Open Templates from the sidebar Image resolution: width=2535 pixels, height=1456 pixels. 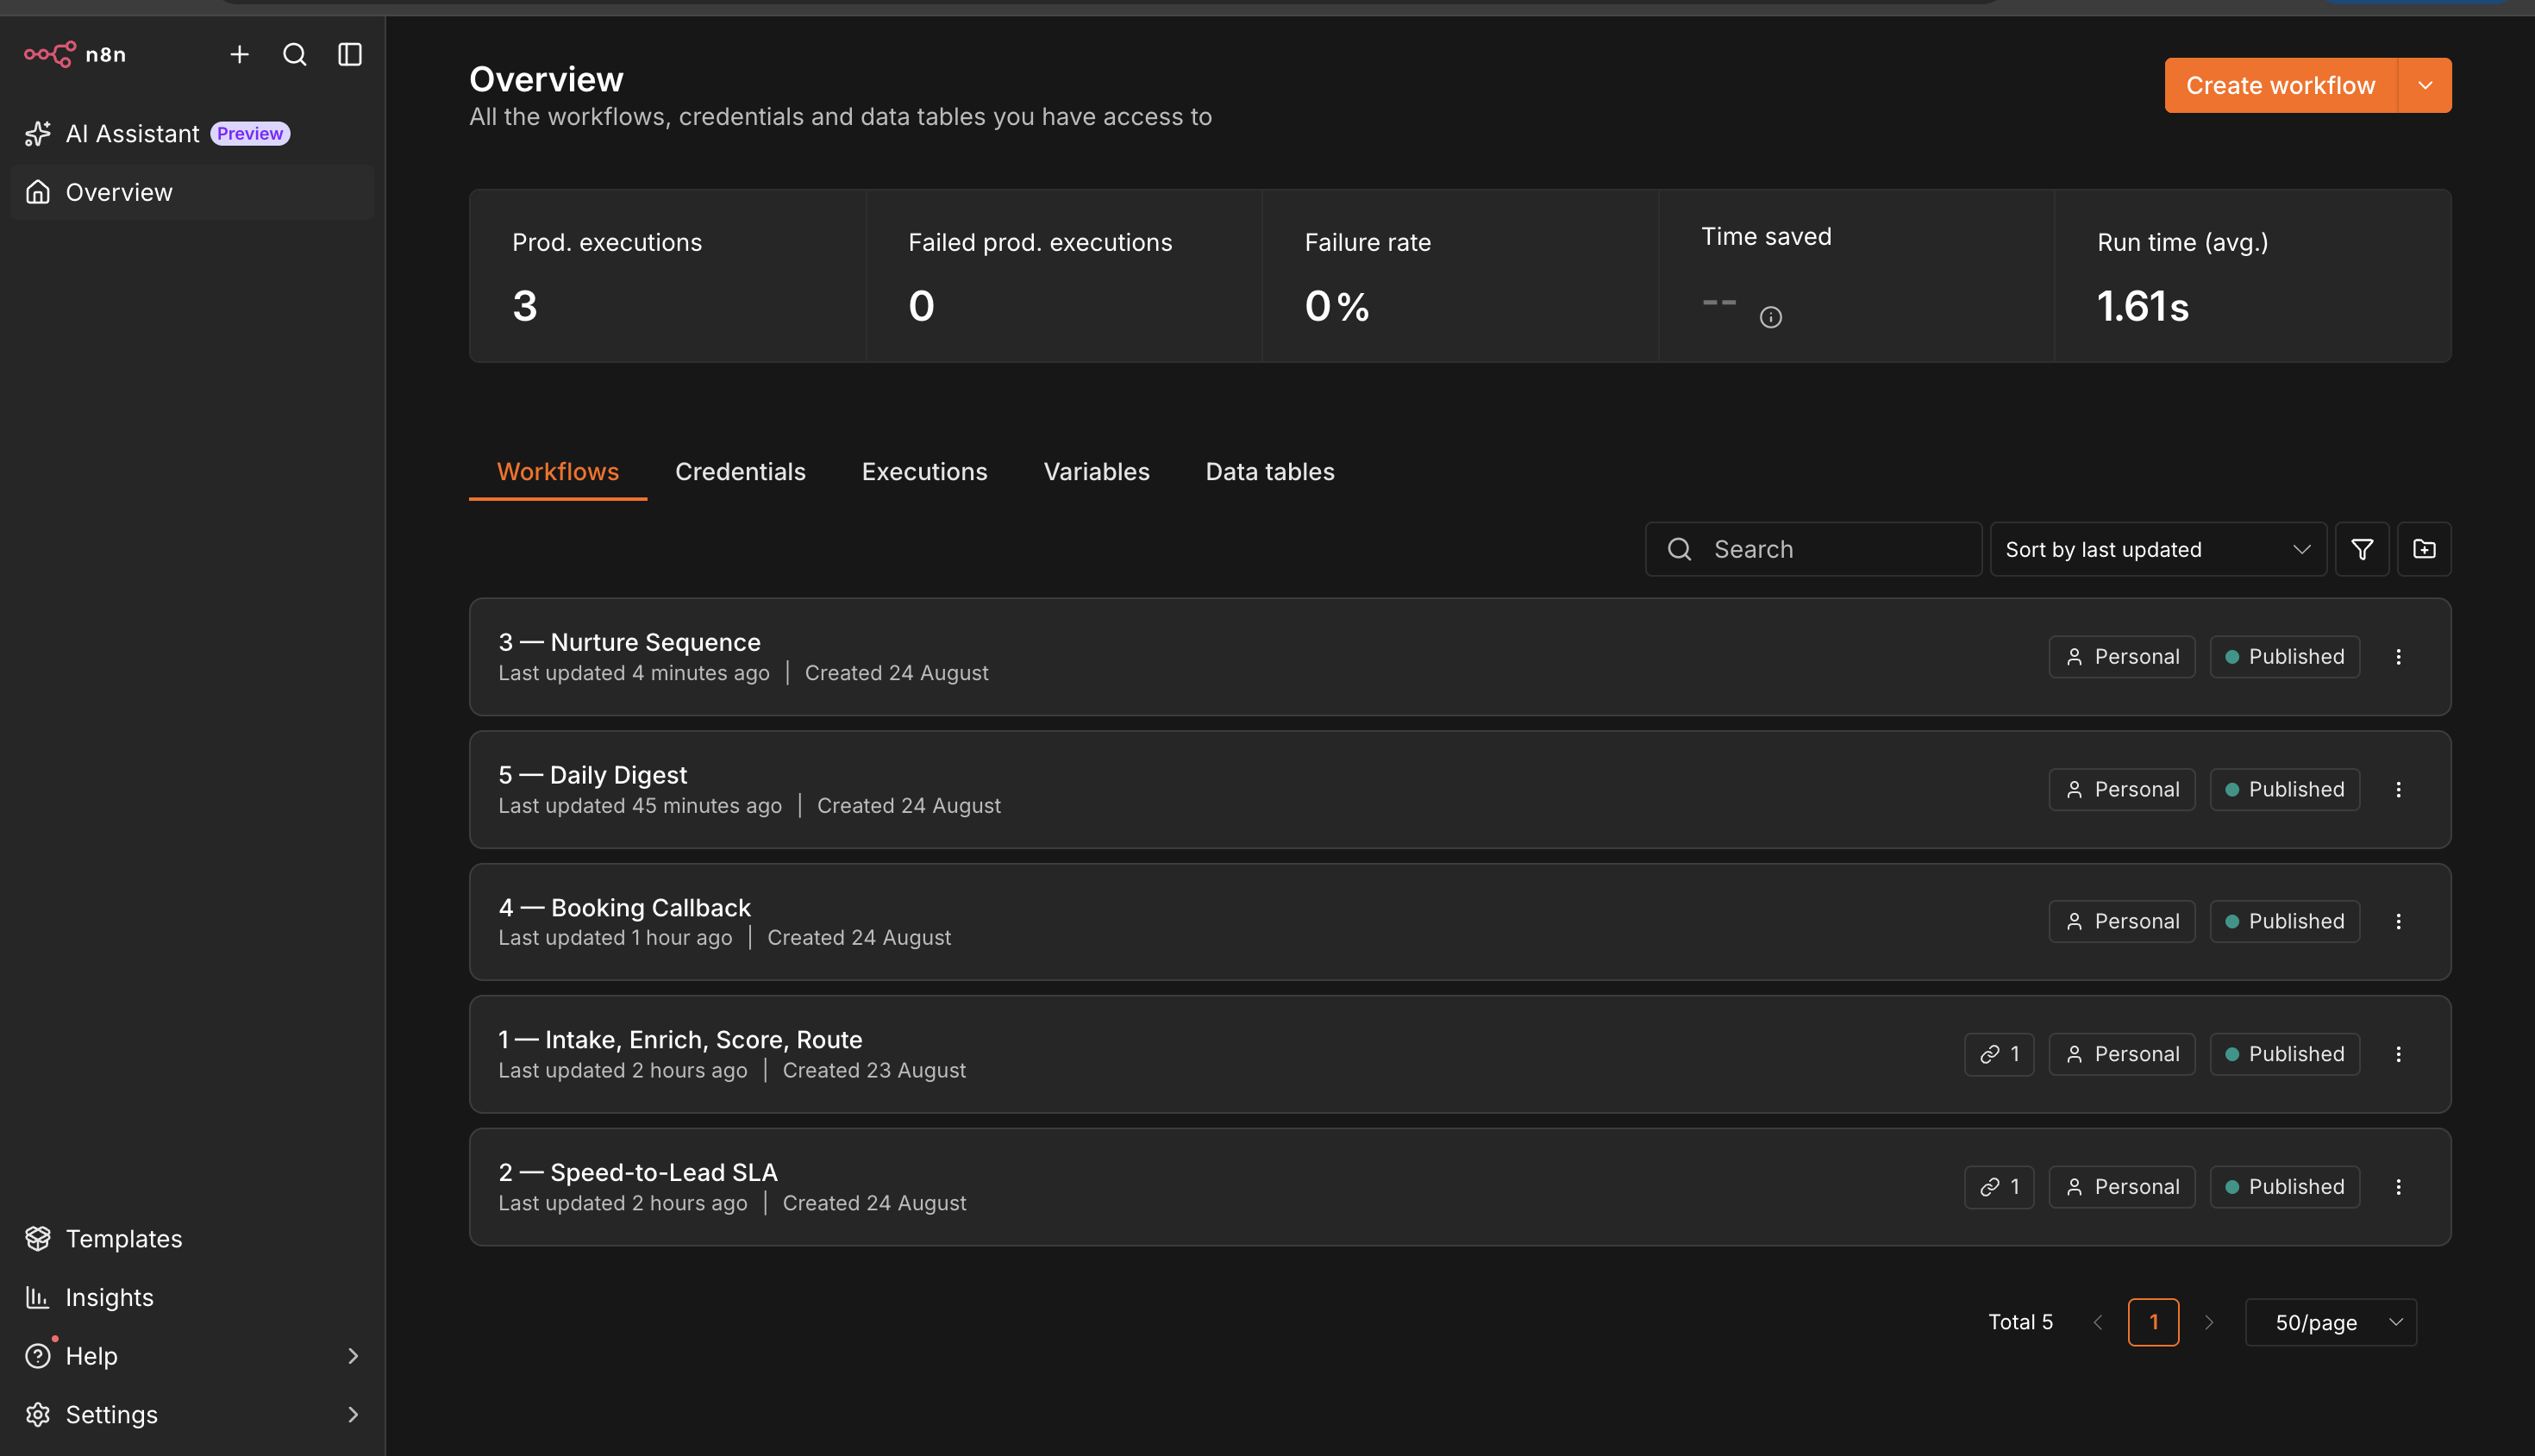tap(192, 1238)
